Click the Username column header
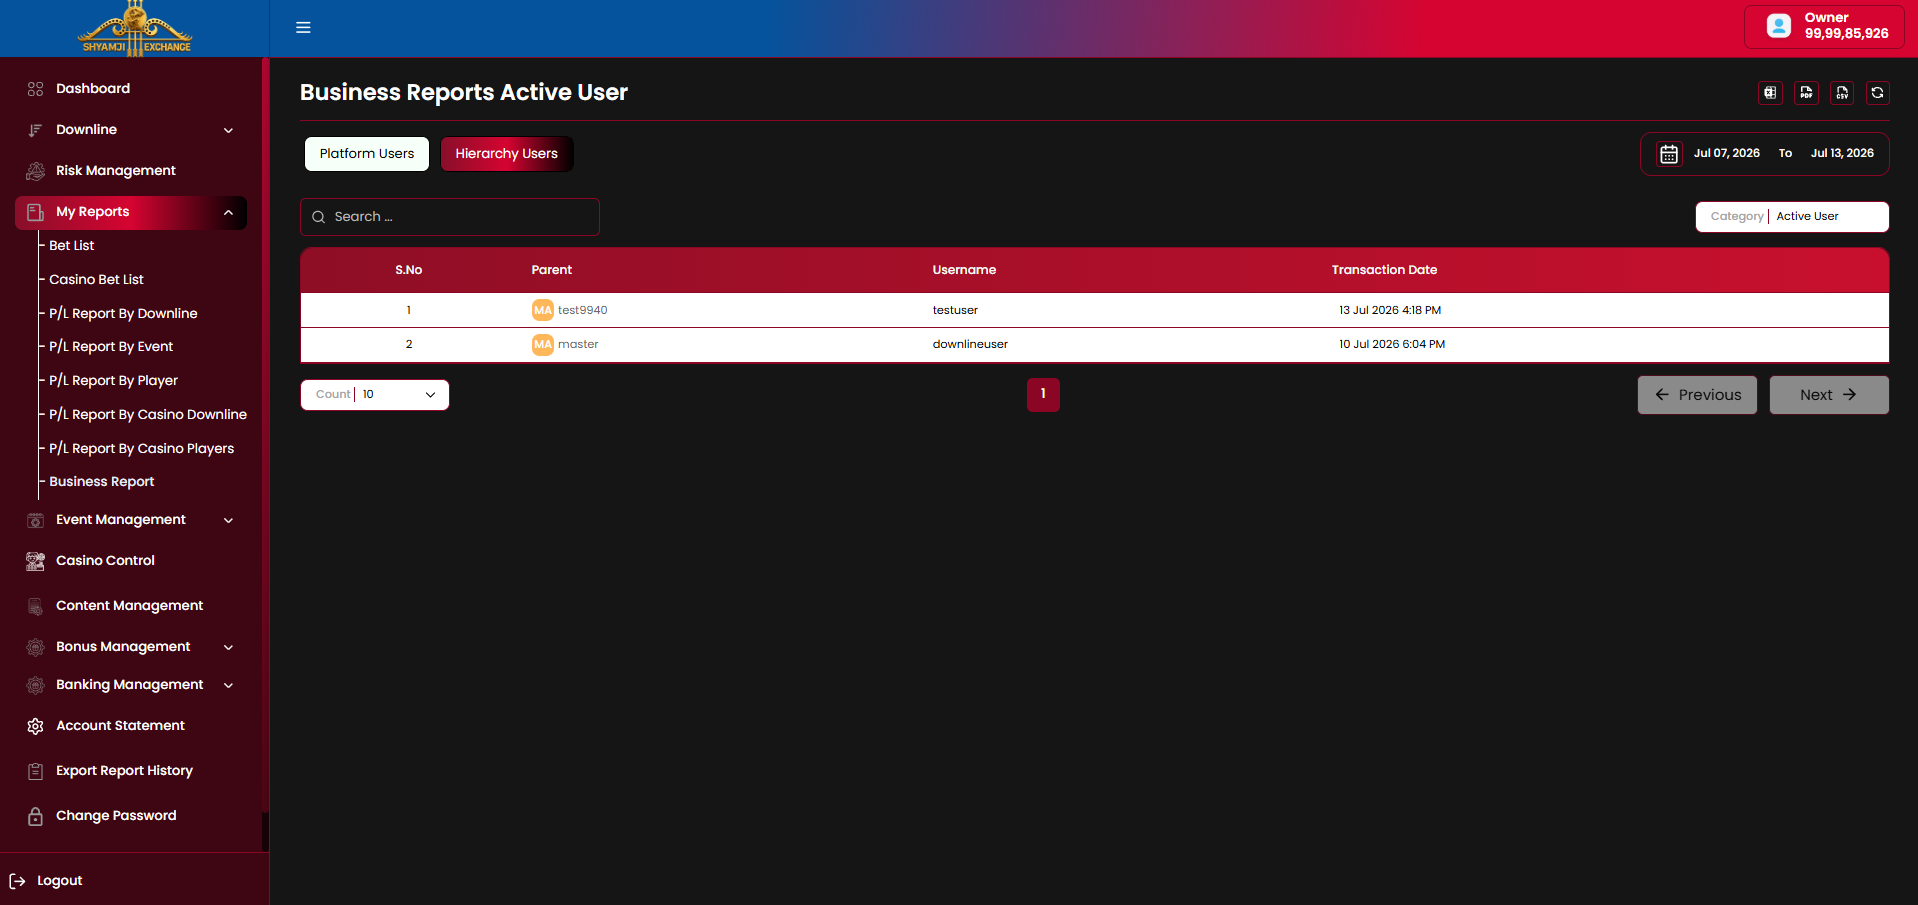The image size is (1918, 905). point(964,270)
